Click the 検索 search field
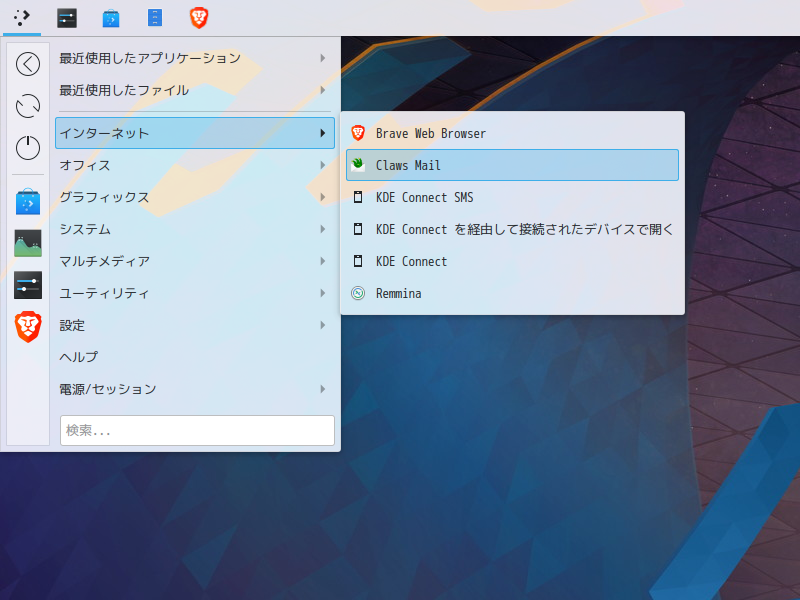This screenshot has width=800, height=600. click(x=197, y=431)
